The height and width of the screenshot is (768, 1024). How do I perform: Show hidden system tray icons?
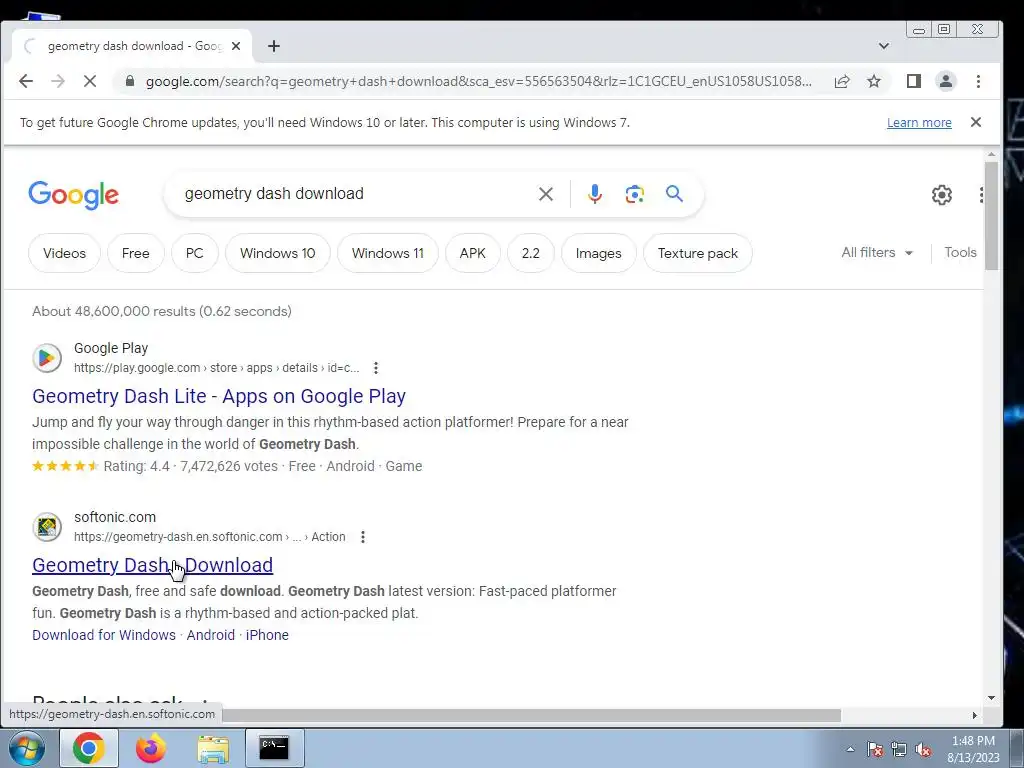click(x=850, y=749)
